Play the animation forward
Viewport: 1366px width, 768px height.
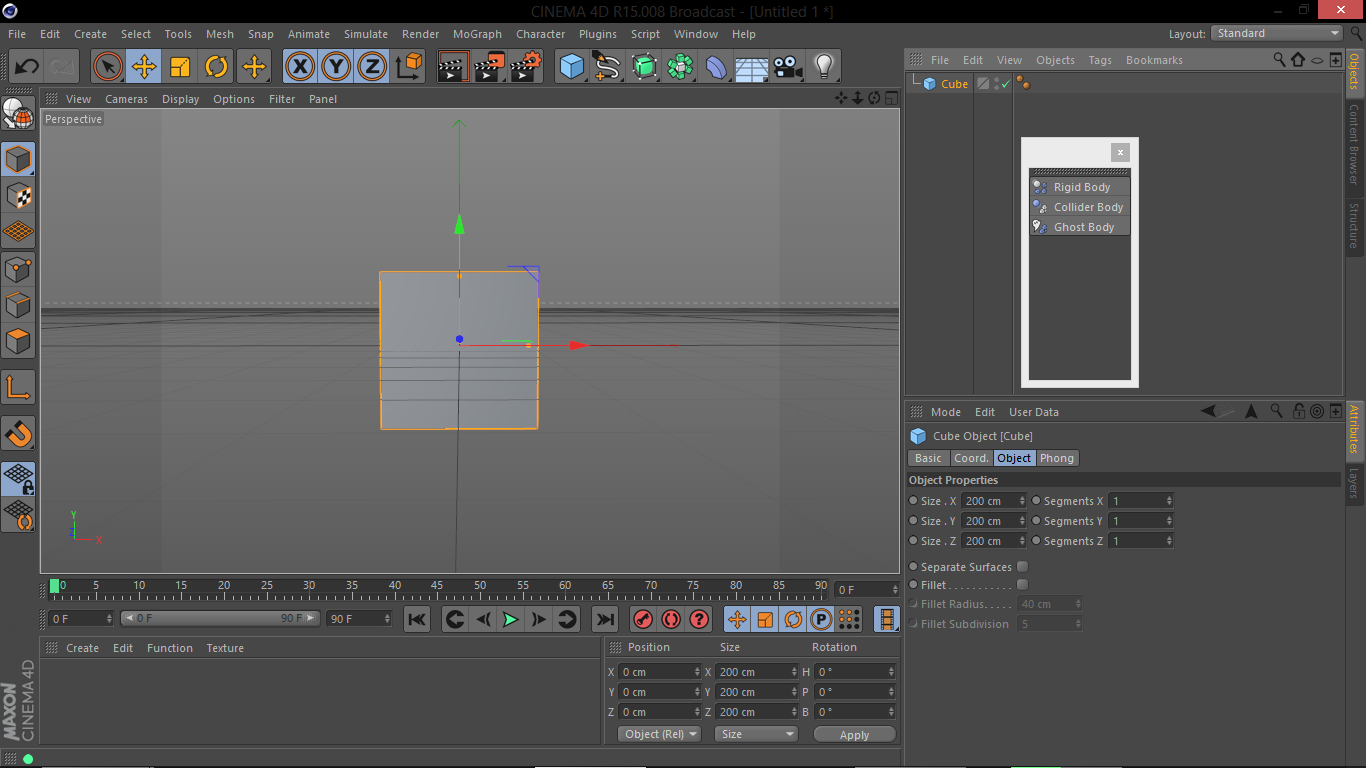pos(510,619)
